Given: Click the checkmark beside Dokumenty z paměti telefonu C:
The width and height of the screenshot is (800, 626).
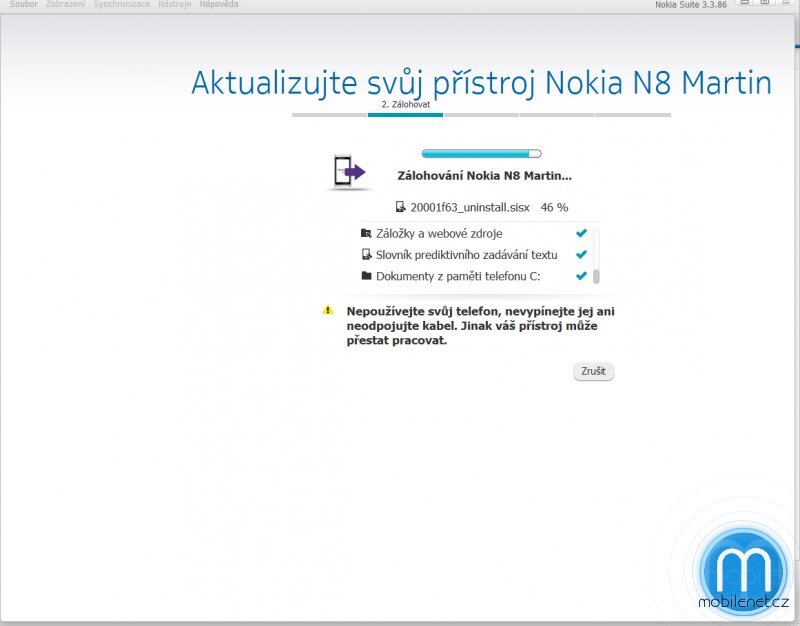Looking at the screenshot, I should [x=581, y=276].
